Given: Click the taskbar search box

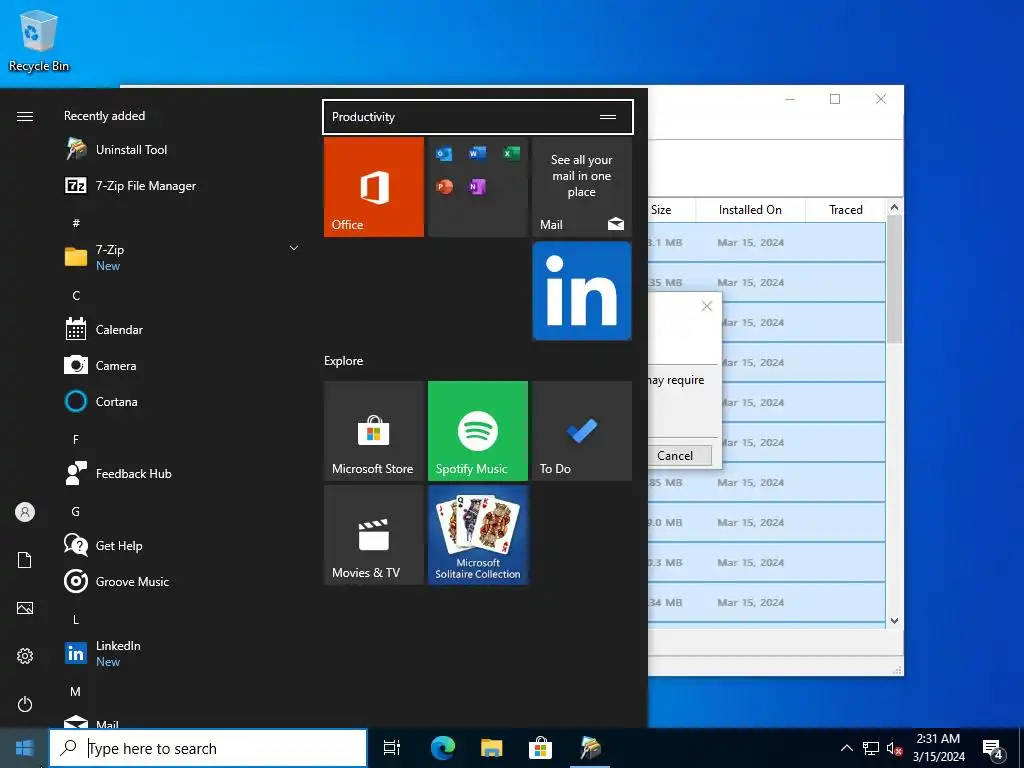Looking at the screenshot, I should 208,748.
